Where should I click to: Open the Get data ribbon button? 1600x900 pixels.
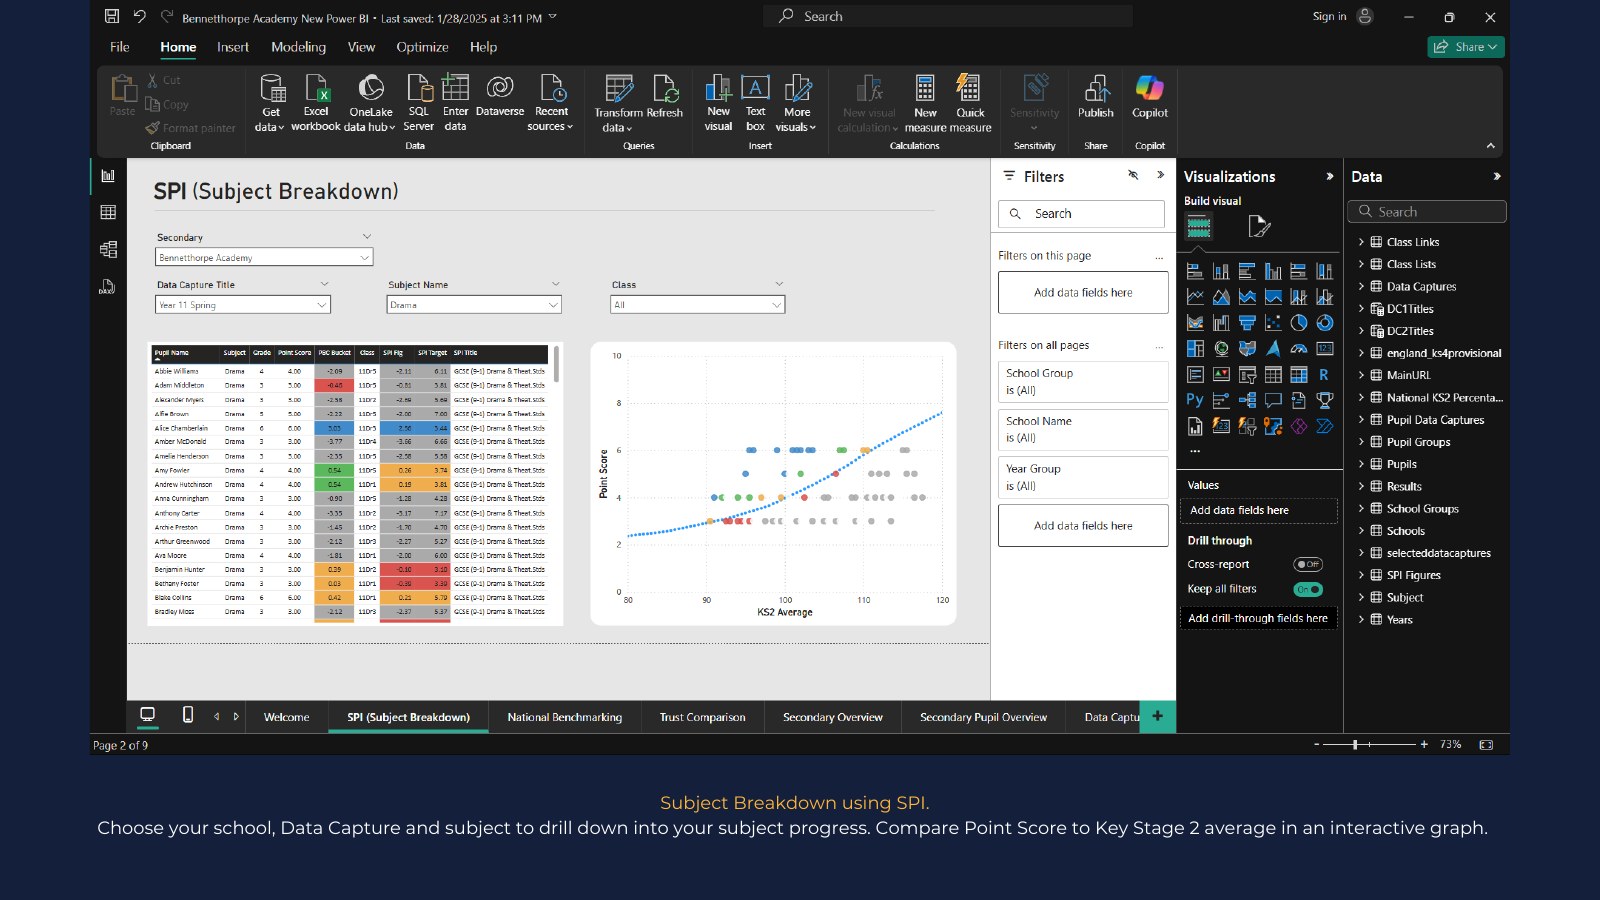[270, 103]
